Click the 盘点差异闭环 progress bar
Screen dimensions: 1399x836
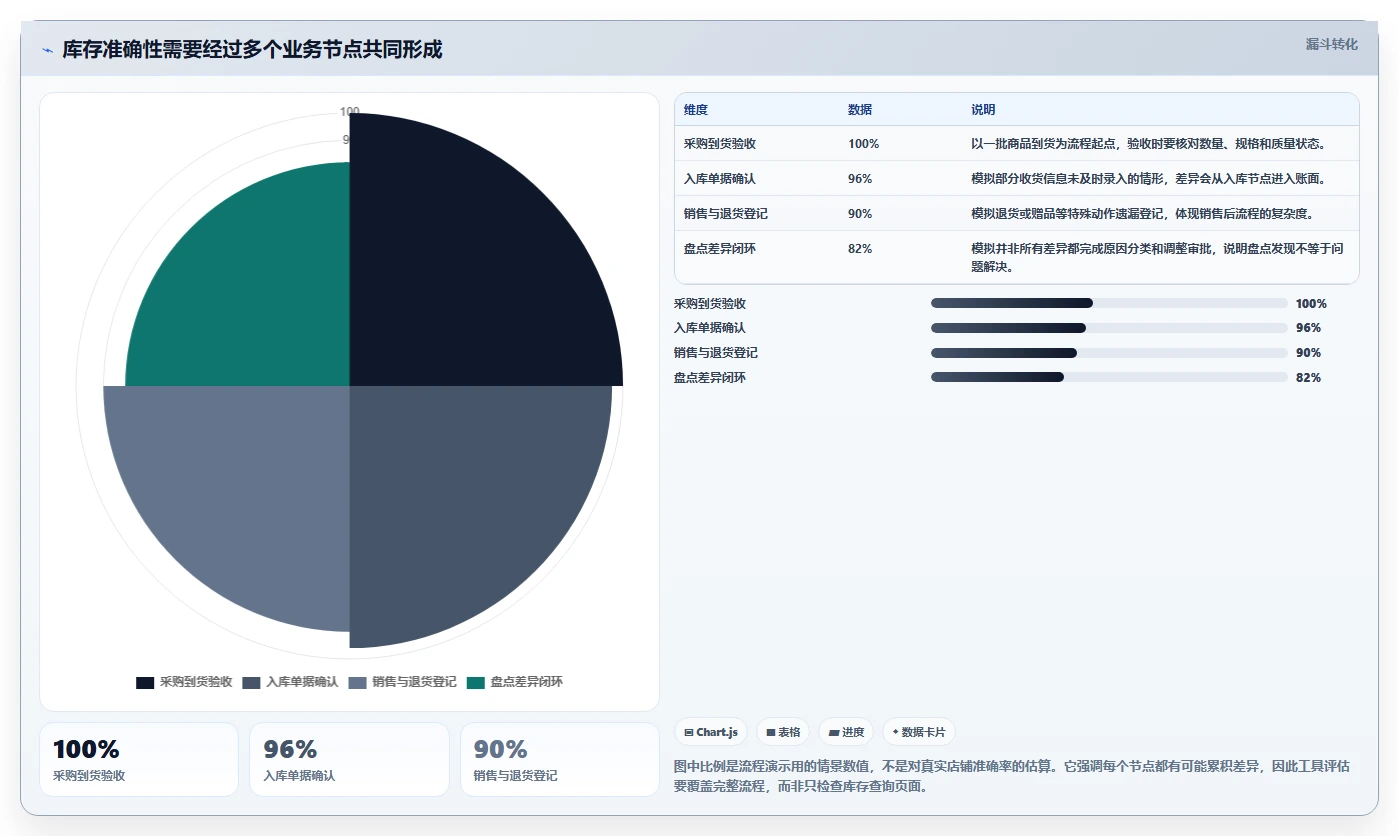[1109, 377]
